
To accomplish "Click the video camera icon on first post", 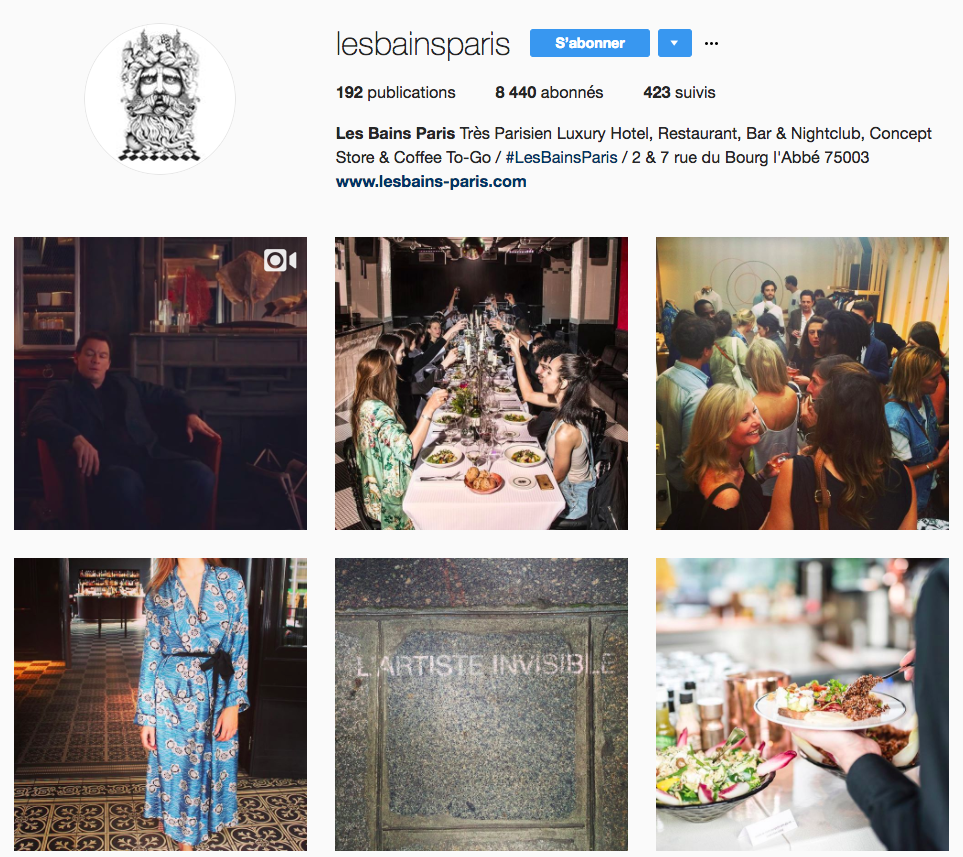I will coord(280,260).
